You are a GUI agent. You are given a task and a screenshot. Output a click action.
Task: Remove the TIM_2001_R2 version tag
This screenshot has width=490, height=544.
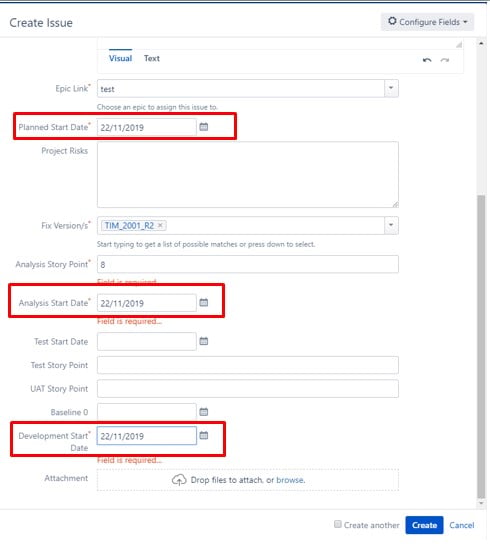(x=160, y=225)
